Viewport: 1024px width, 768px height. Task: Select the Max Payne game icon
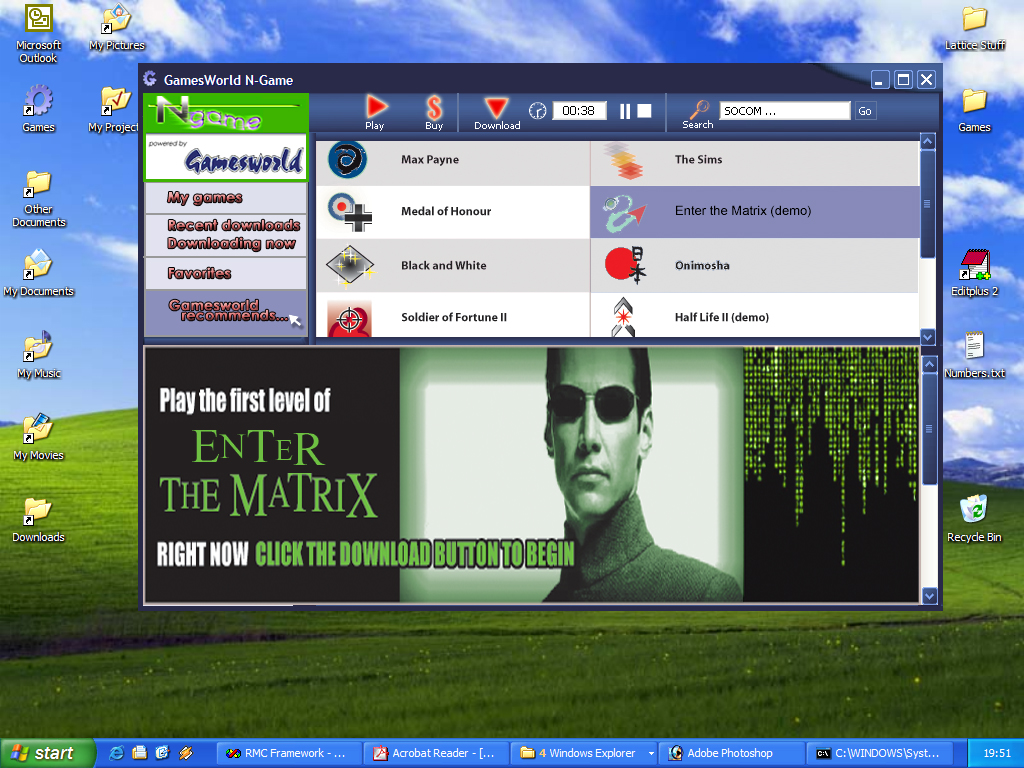click(348, 158)
